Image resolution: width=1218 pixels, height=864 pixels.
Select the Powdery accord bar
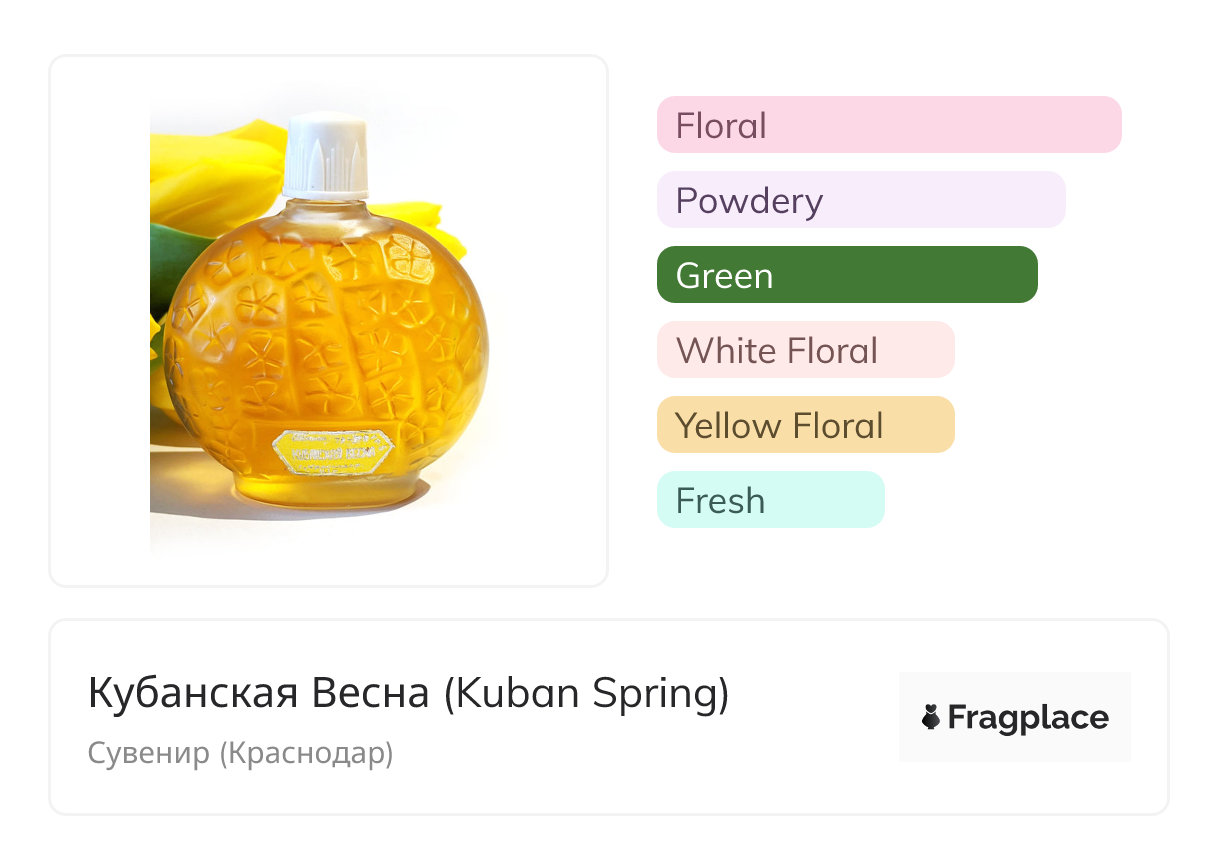[x=860, y=200]
